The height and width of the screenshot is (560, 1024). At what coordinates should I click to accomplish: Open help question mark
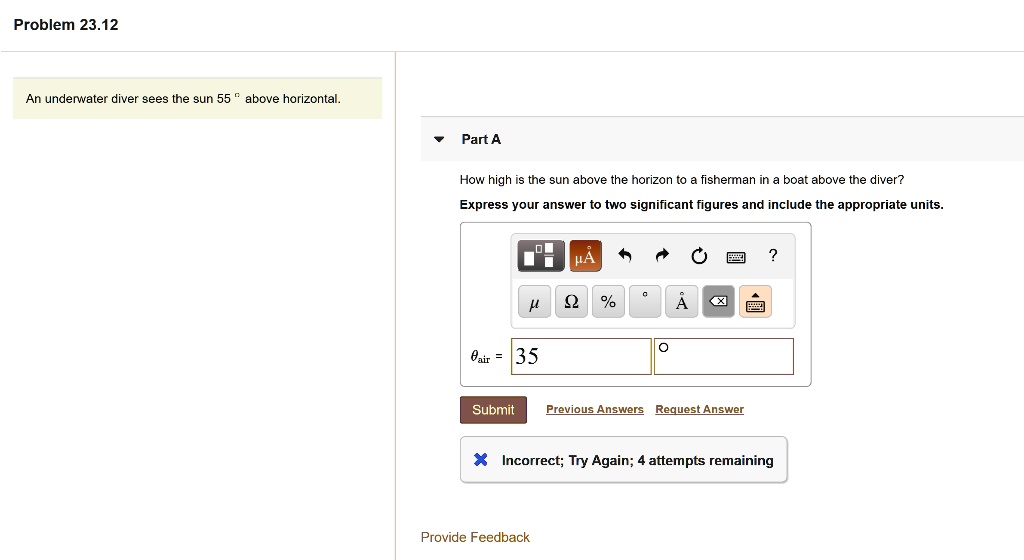772,256
